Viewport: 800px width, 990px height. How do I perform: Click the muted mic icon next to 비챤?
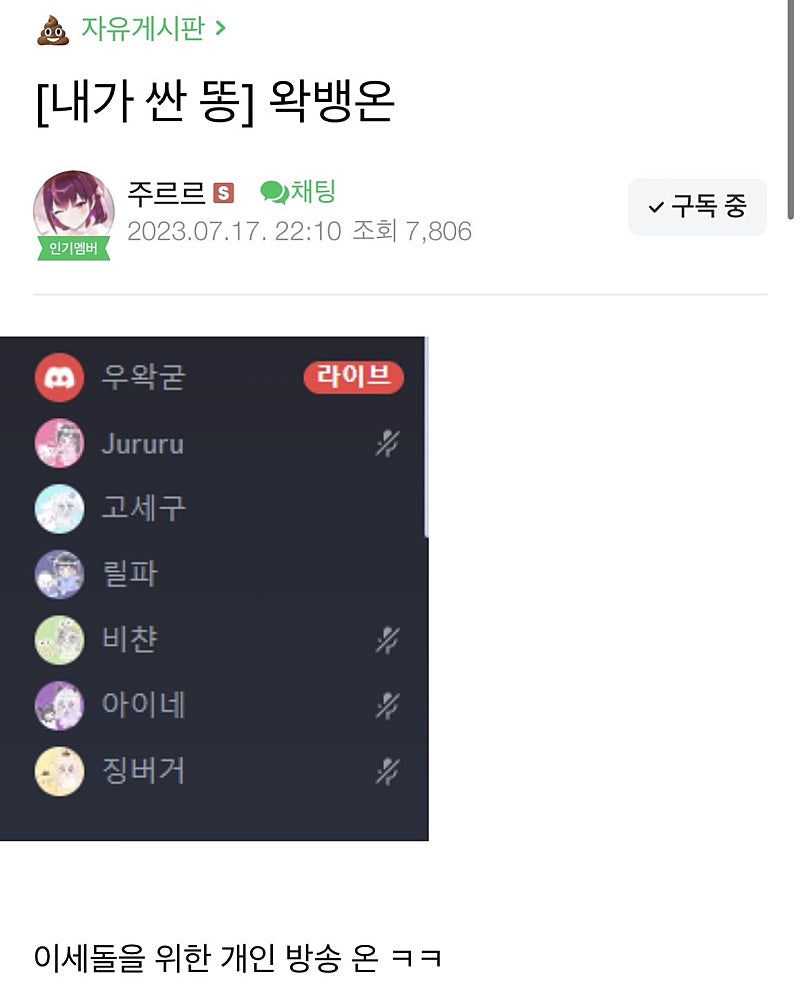388,640
